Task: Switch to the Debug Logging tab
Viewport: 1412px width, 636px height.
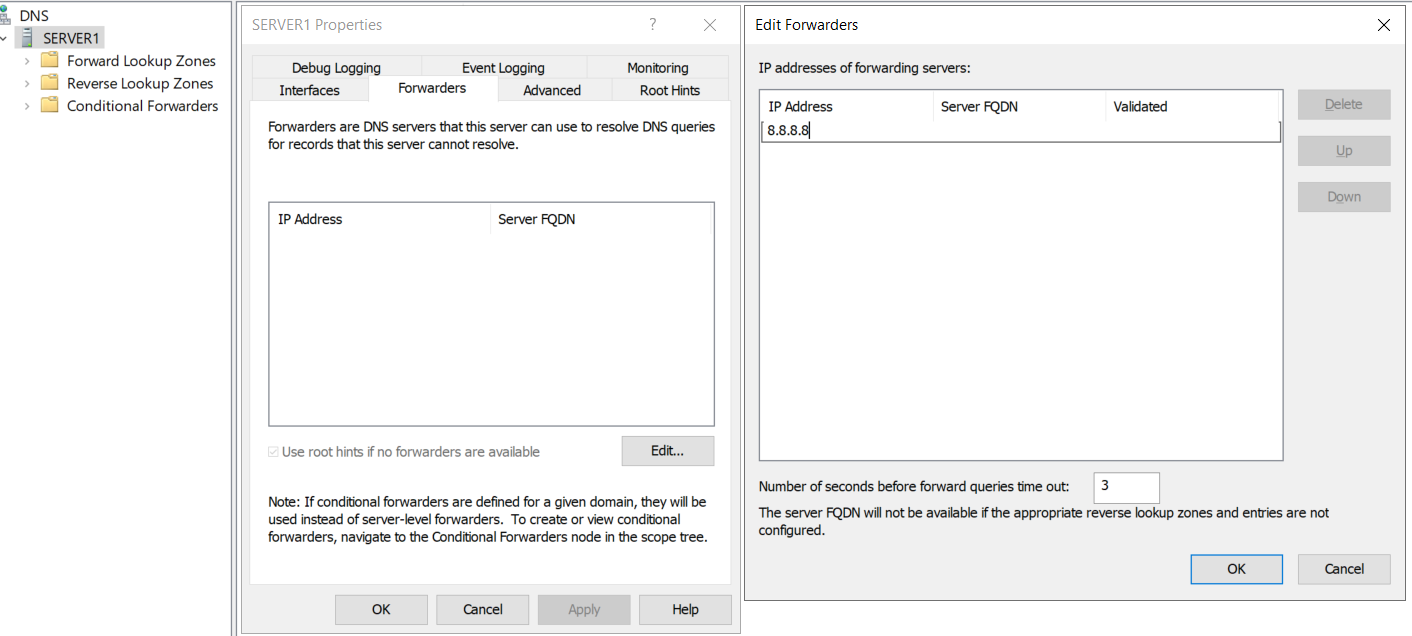Action: [x=336, y=68]
